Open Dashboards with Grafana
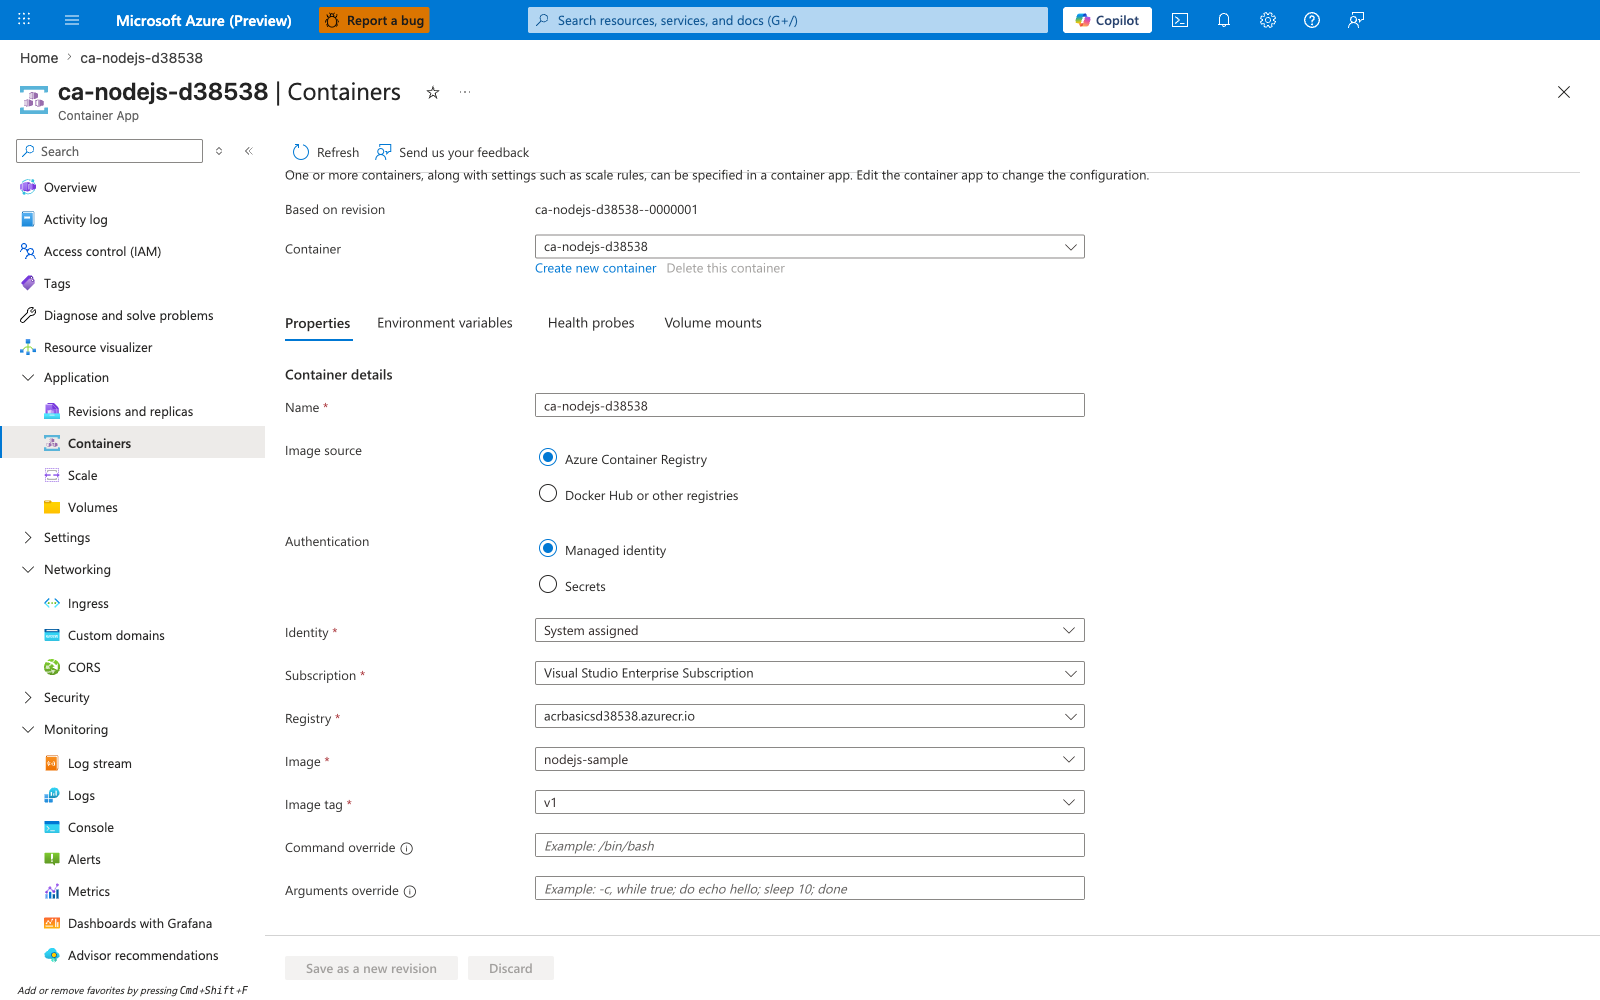The image size is (1600, 1000). 140,923
